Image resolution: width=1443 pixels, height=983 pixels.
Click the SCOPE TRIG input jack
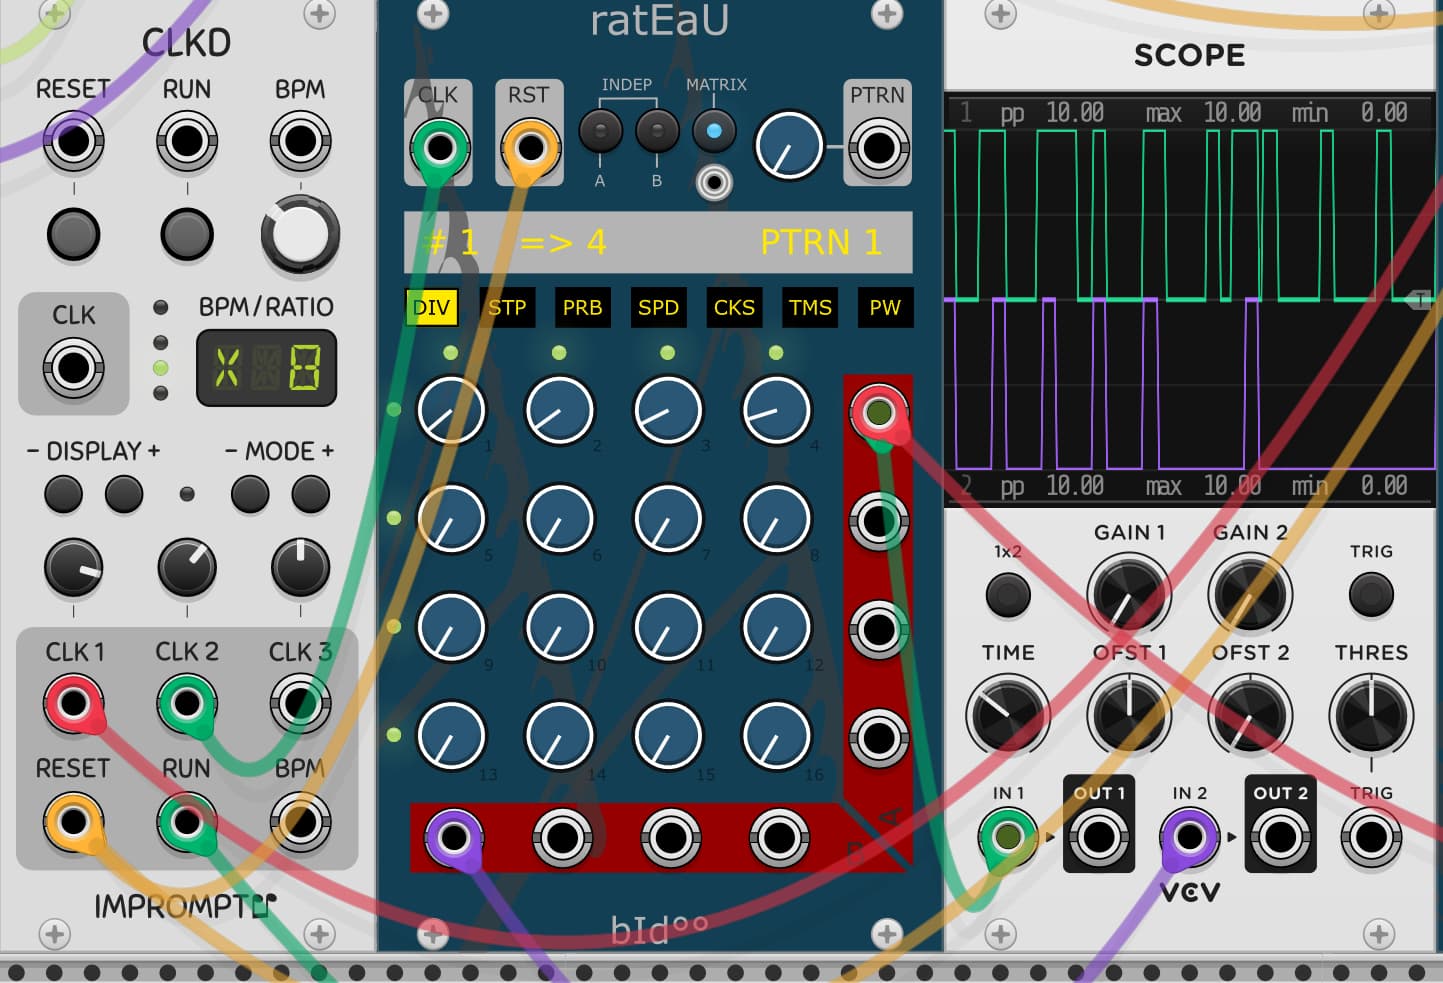pos(1371,836)
